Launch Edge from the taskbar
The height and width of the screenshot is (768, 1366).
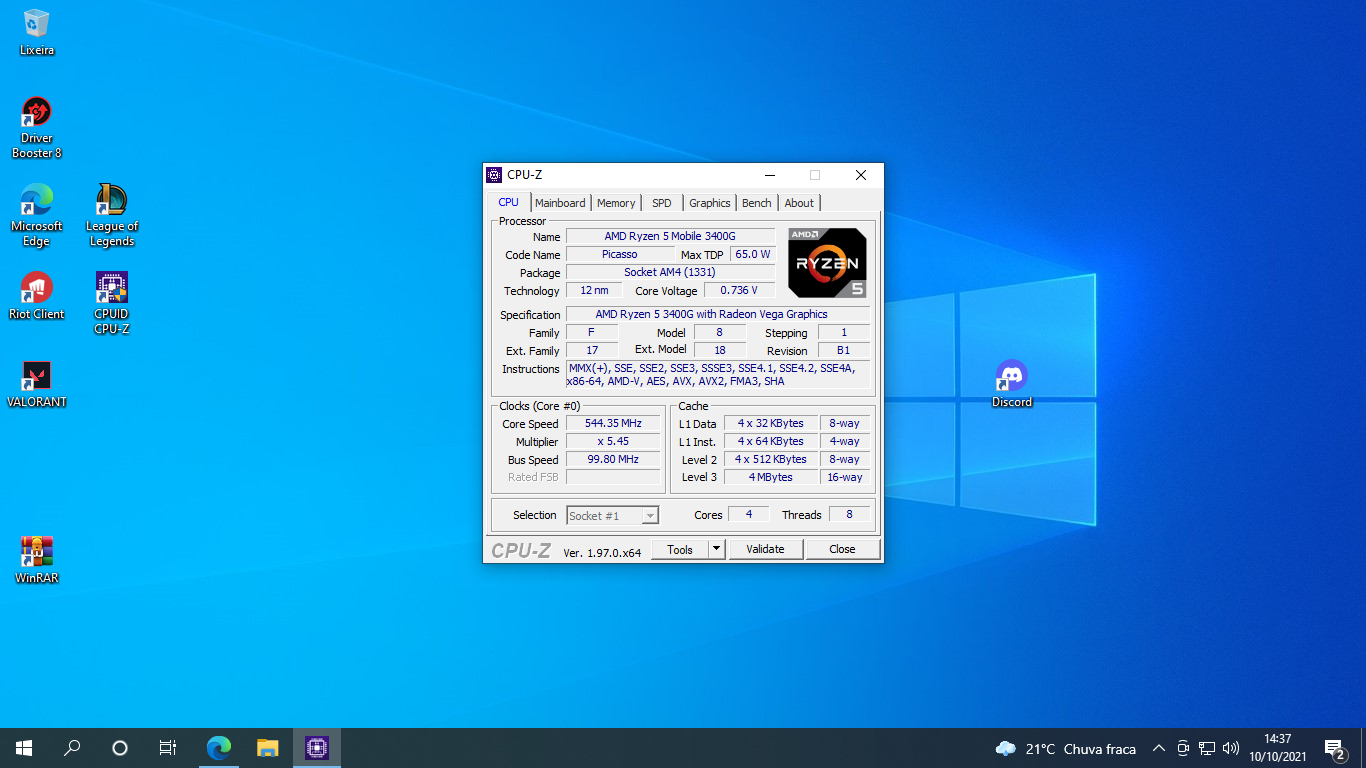pos(219,748)
